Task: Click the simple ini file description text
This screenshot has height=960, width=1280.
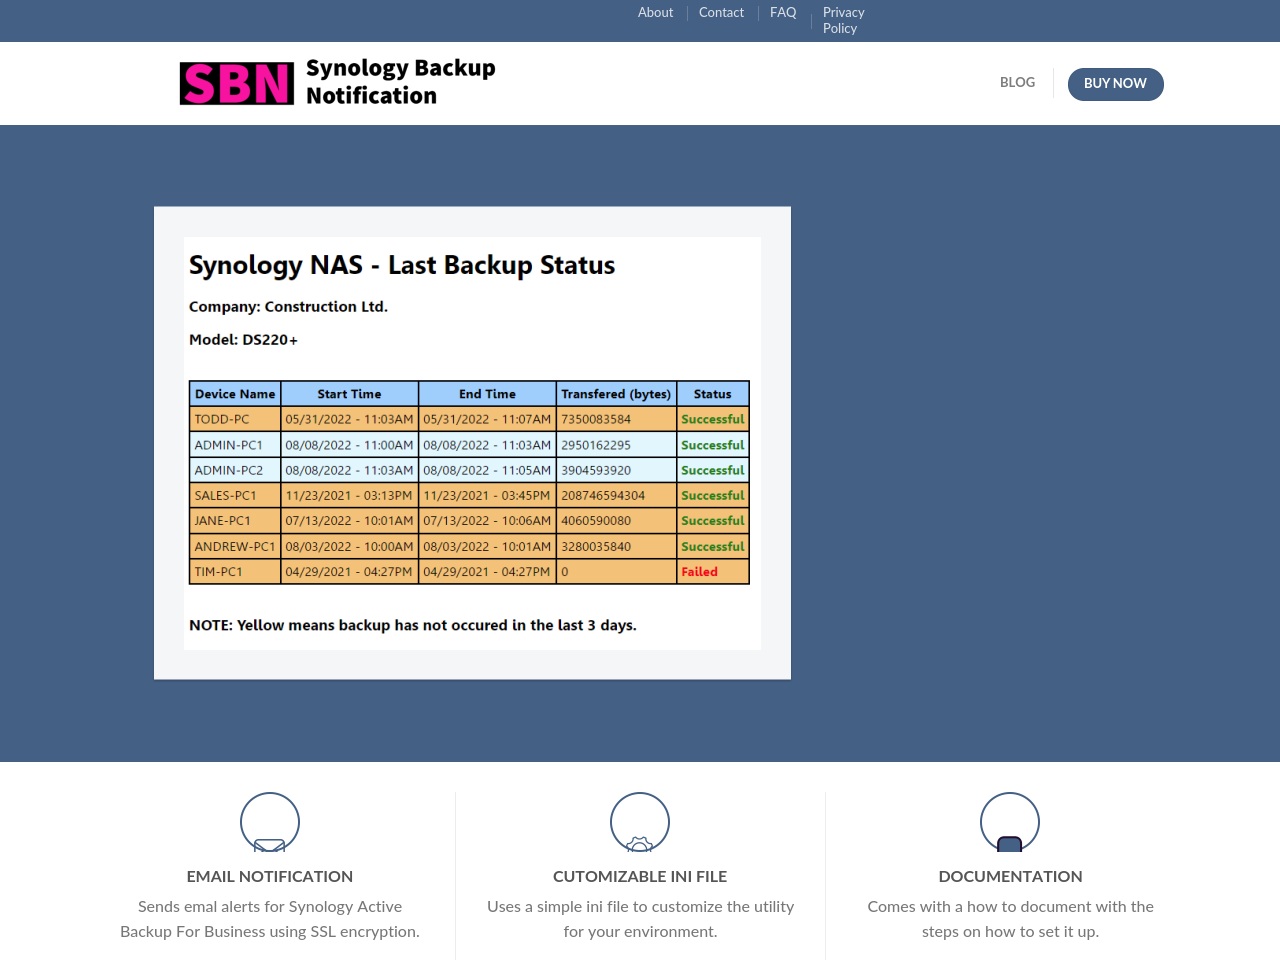Action: pyautogui.click(x=640, y=919)
